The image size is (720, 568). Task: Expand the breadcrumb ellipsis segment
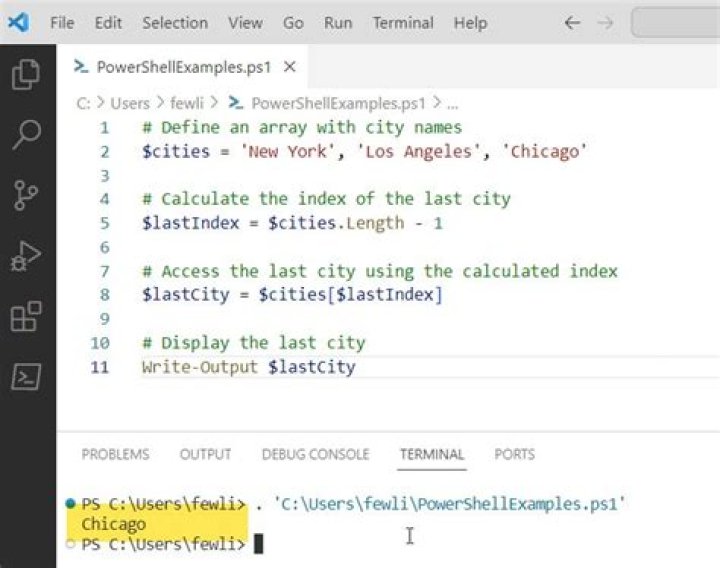click(452, 104)
